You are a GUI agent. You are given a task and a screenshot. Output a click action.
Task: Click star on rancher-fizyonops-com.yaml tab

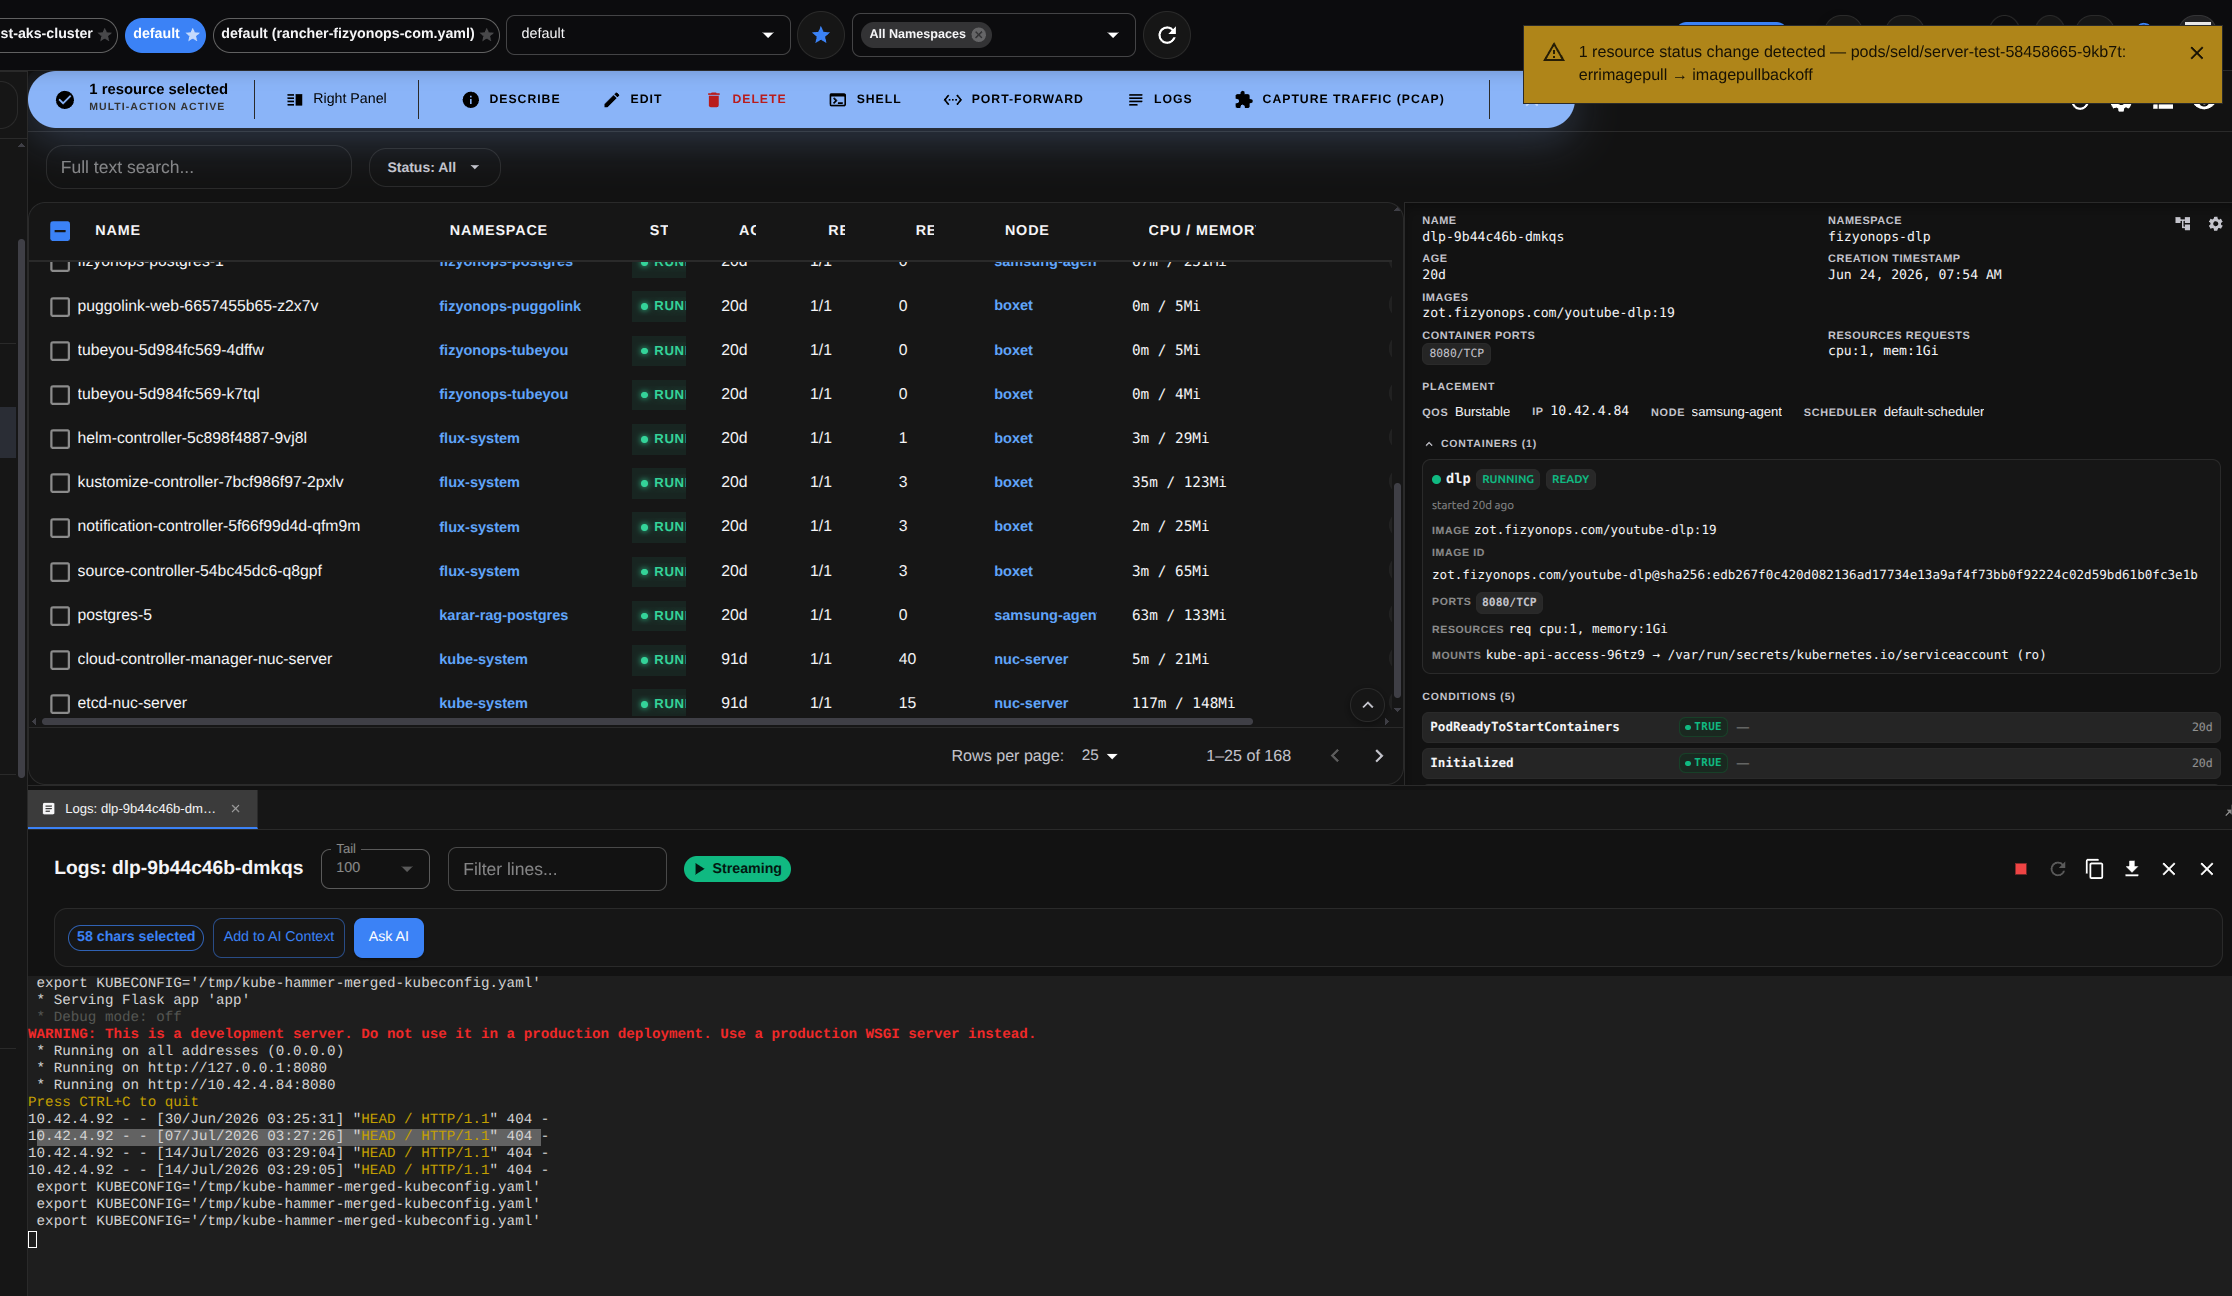tap(486, 35)
